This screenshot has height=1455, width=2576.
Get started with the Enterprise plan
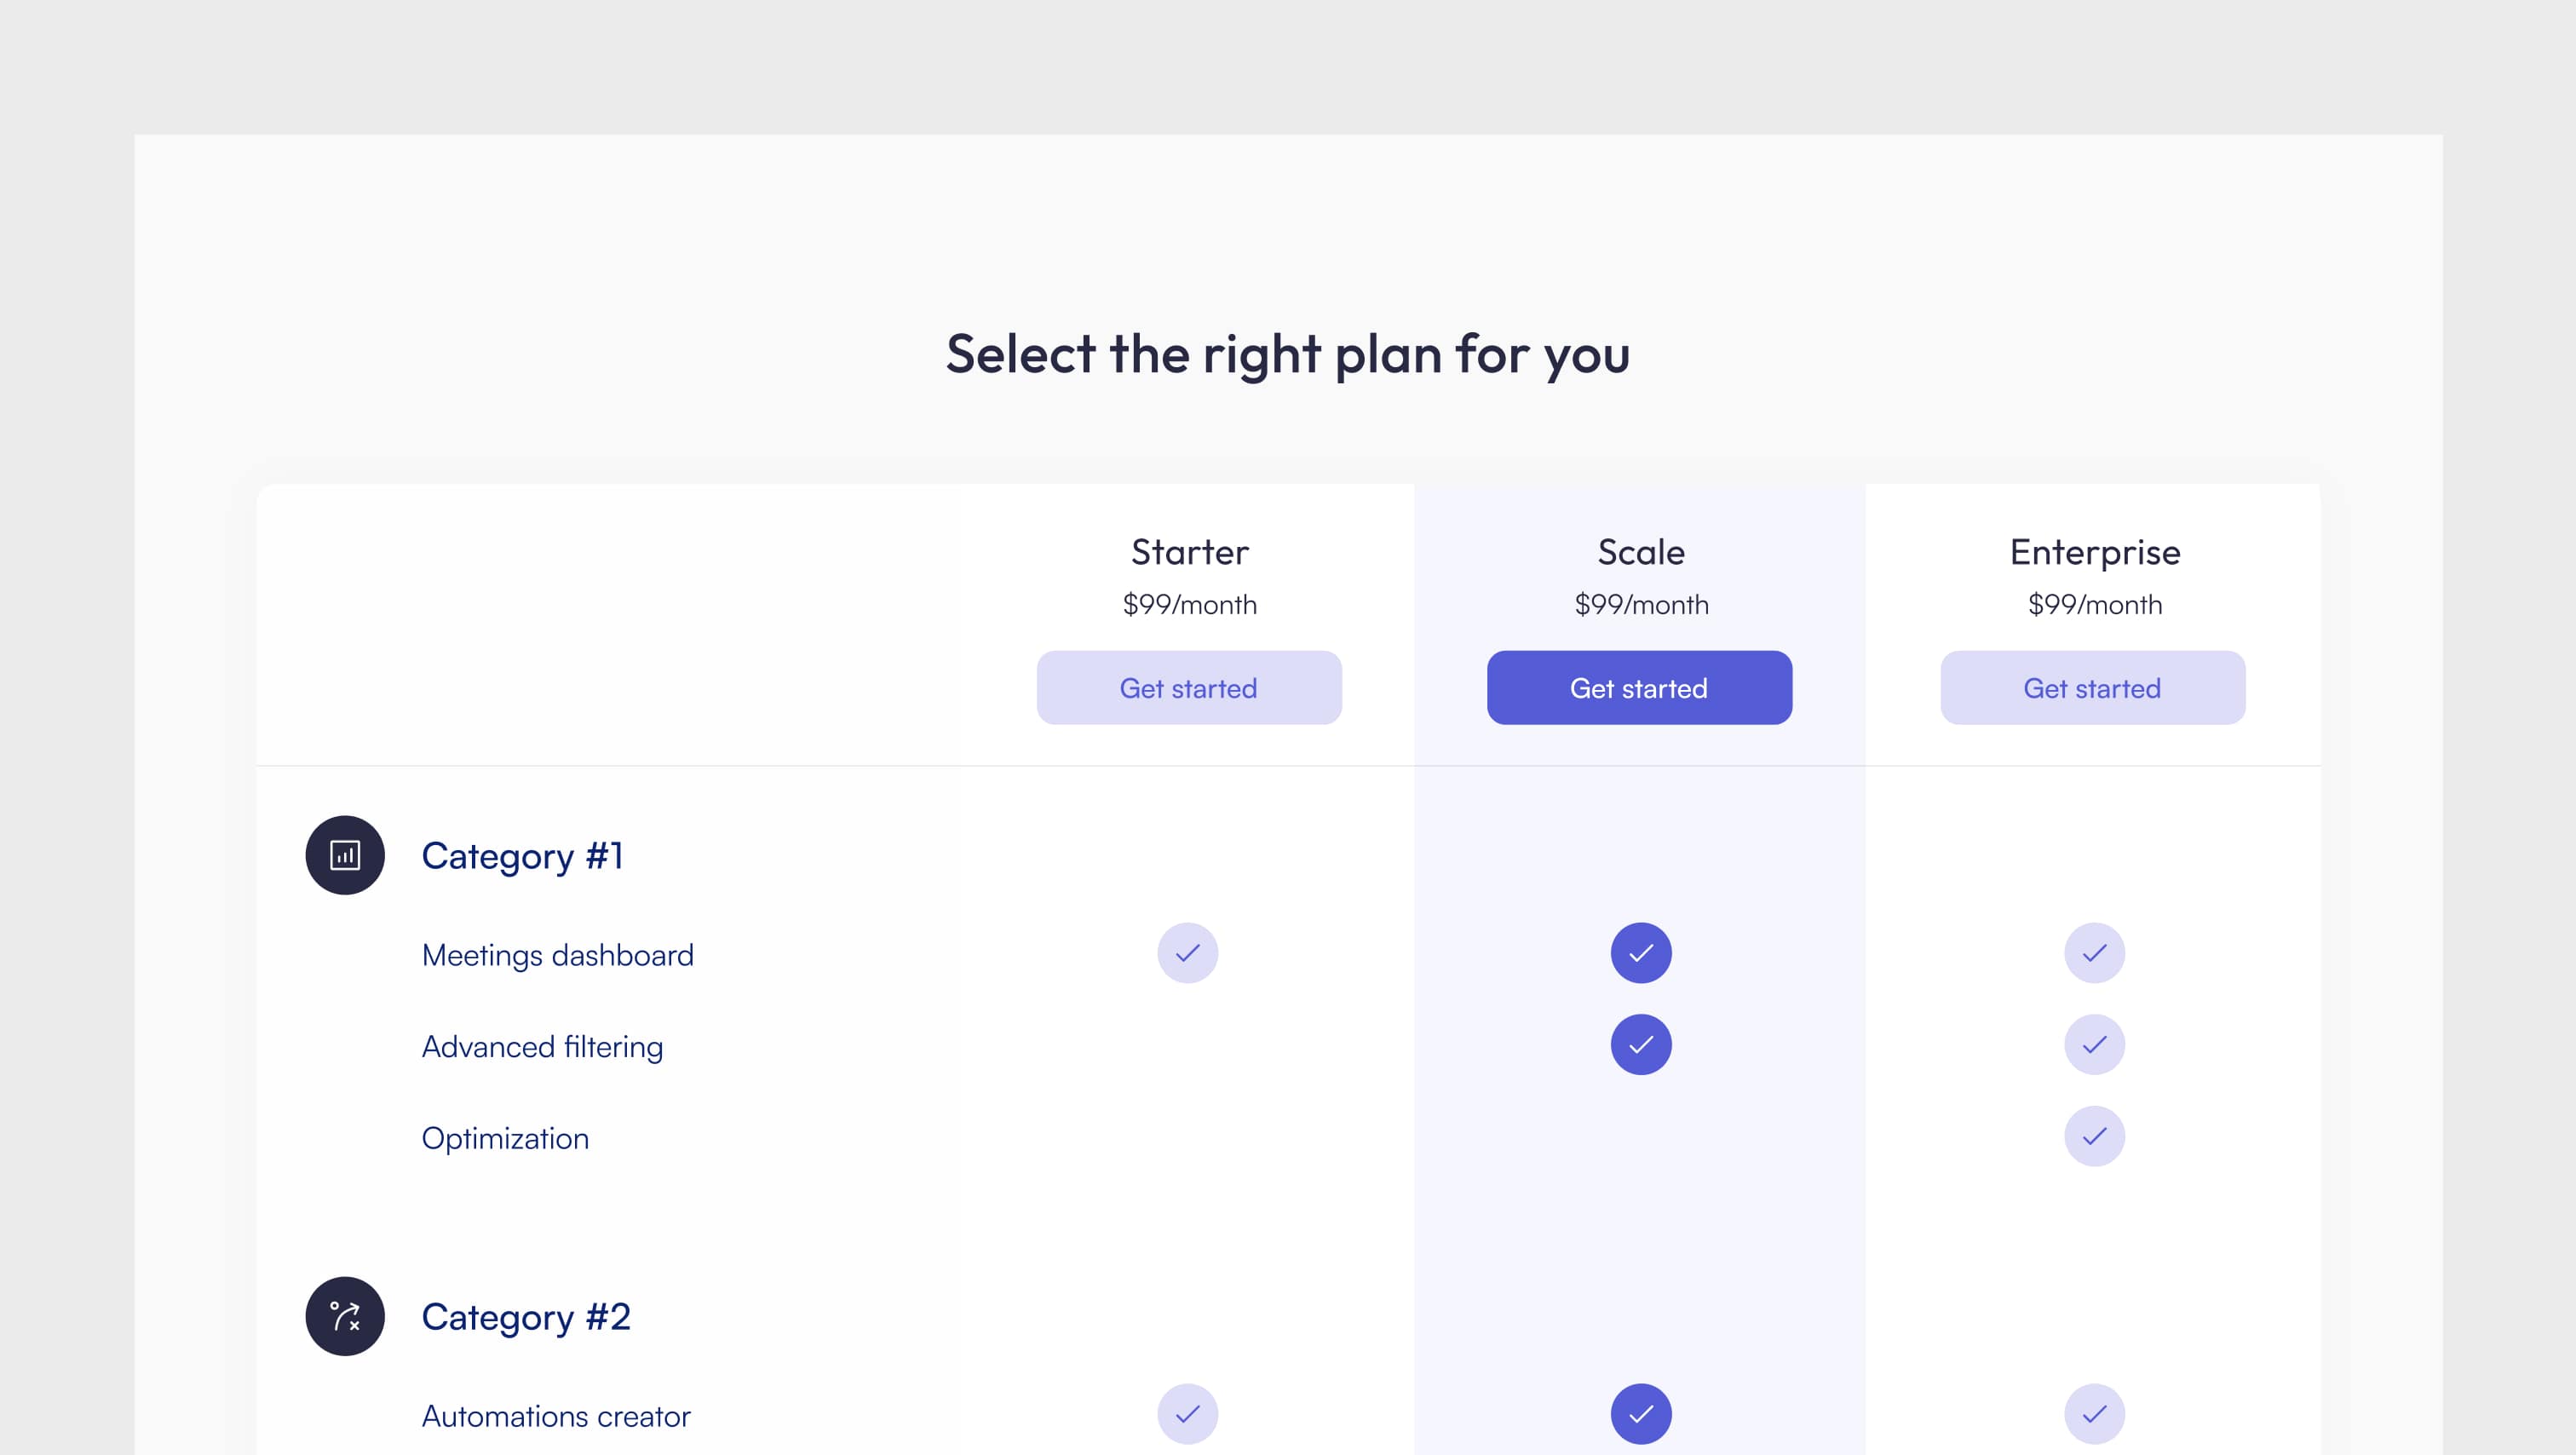pos(2093,688)
